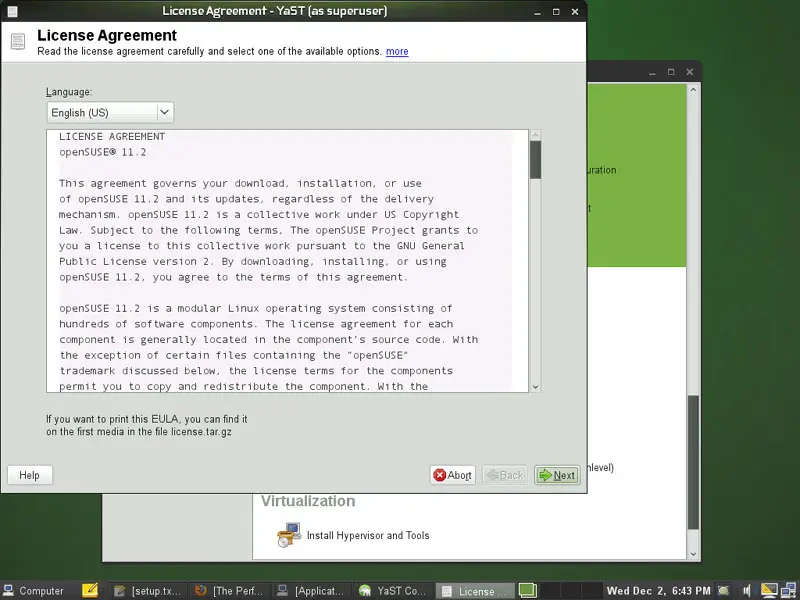Click the green workspace switcher square

point(528,590)
